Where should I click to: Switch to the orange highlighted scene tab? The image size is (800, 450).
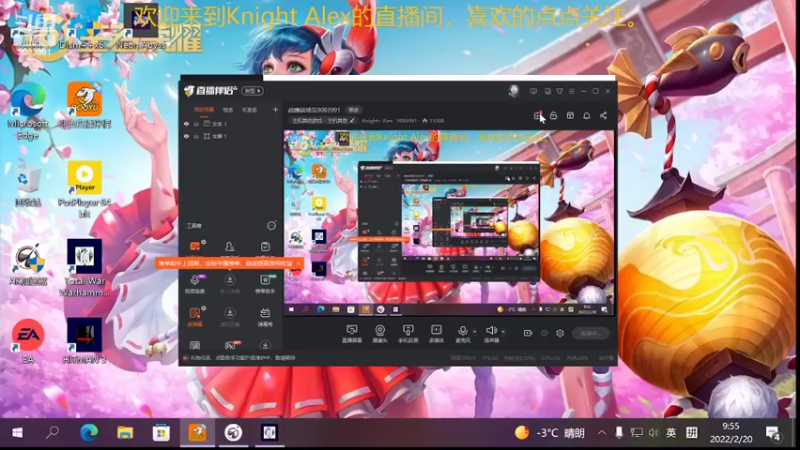204,110
